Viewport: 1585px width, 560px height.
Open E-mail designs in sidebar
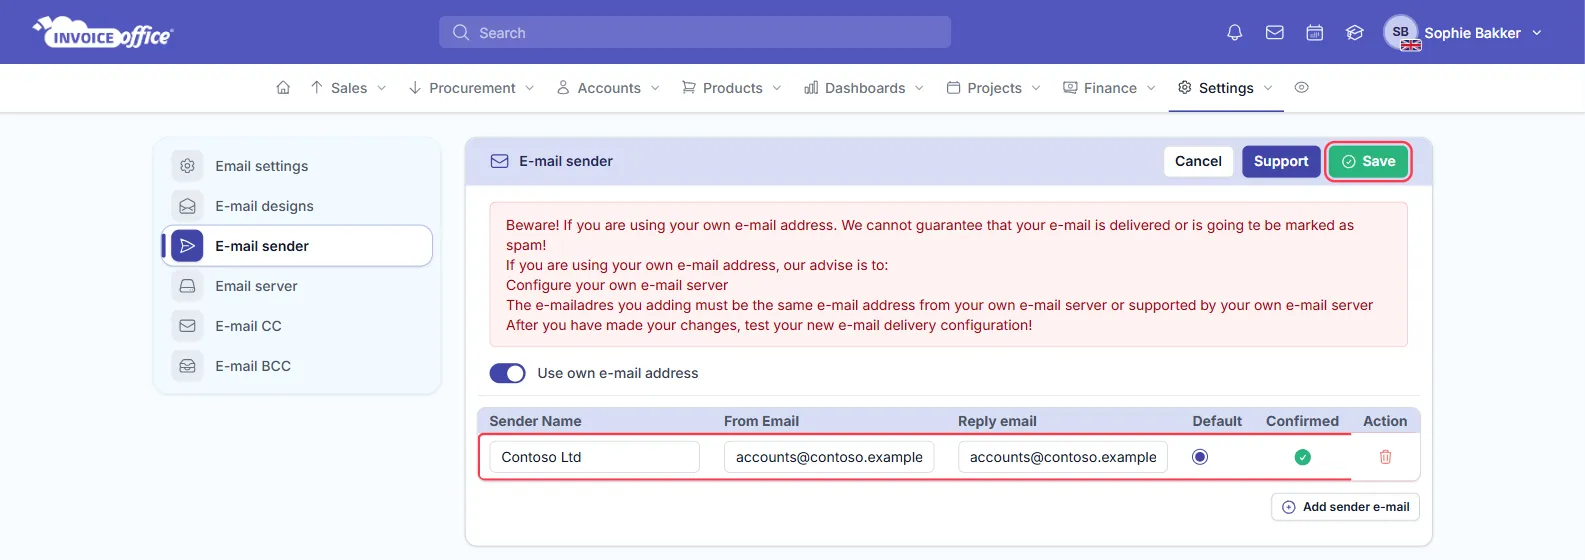click(297, 206)
